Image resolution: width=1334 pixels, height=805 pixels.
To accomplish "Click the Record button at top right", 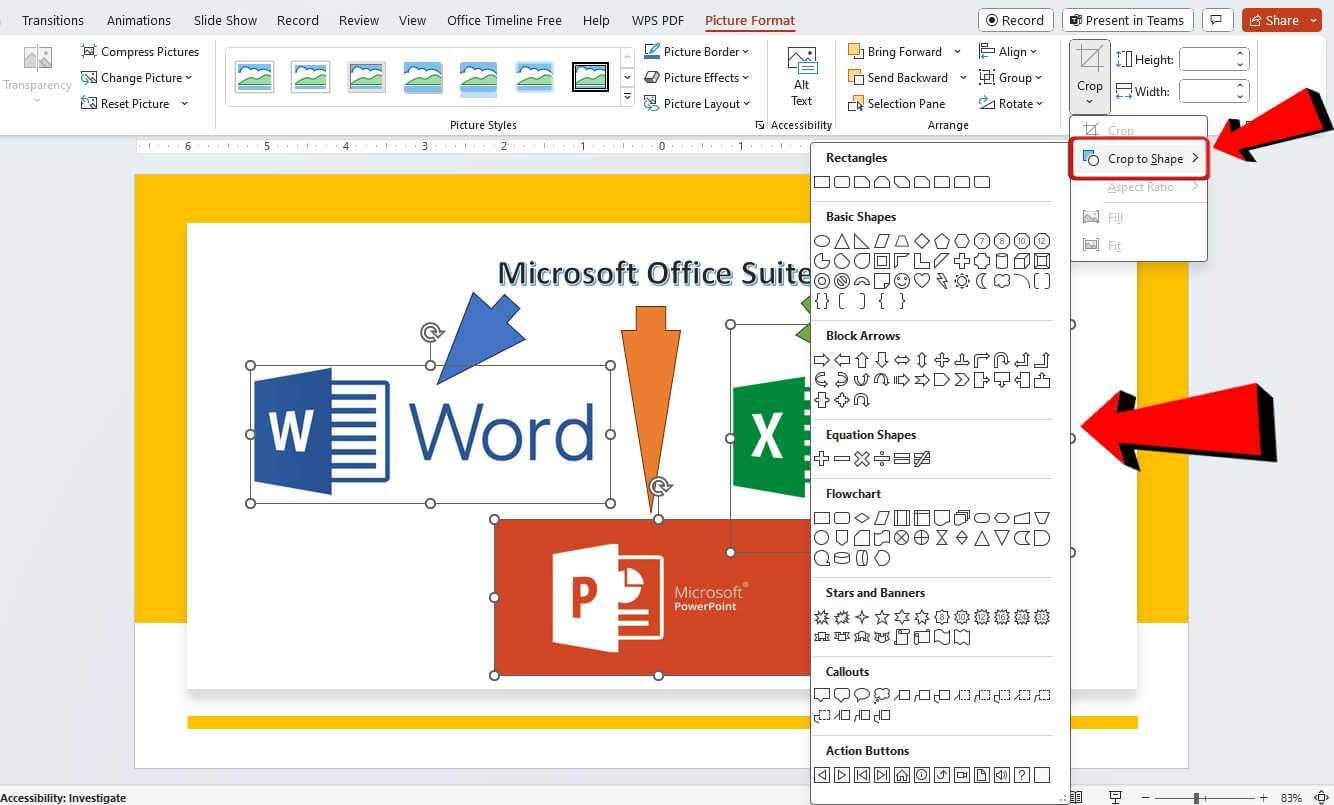I will coord(1015,20).
